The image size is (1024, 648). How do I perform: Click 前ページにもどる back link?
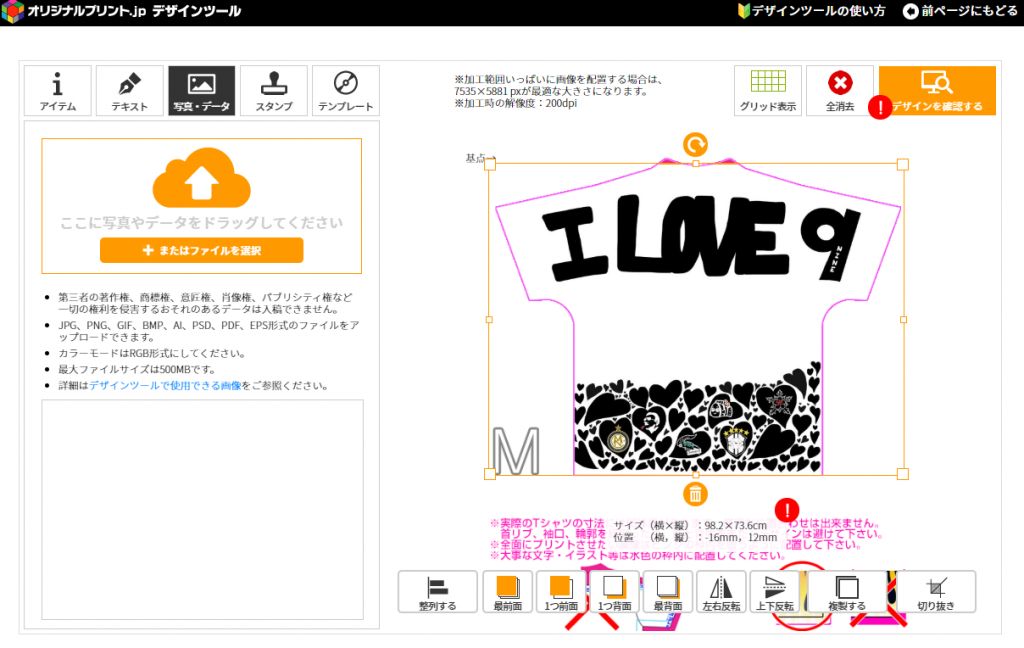[x=960, y=11]
